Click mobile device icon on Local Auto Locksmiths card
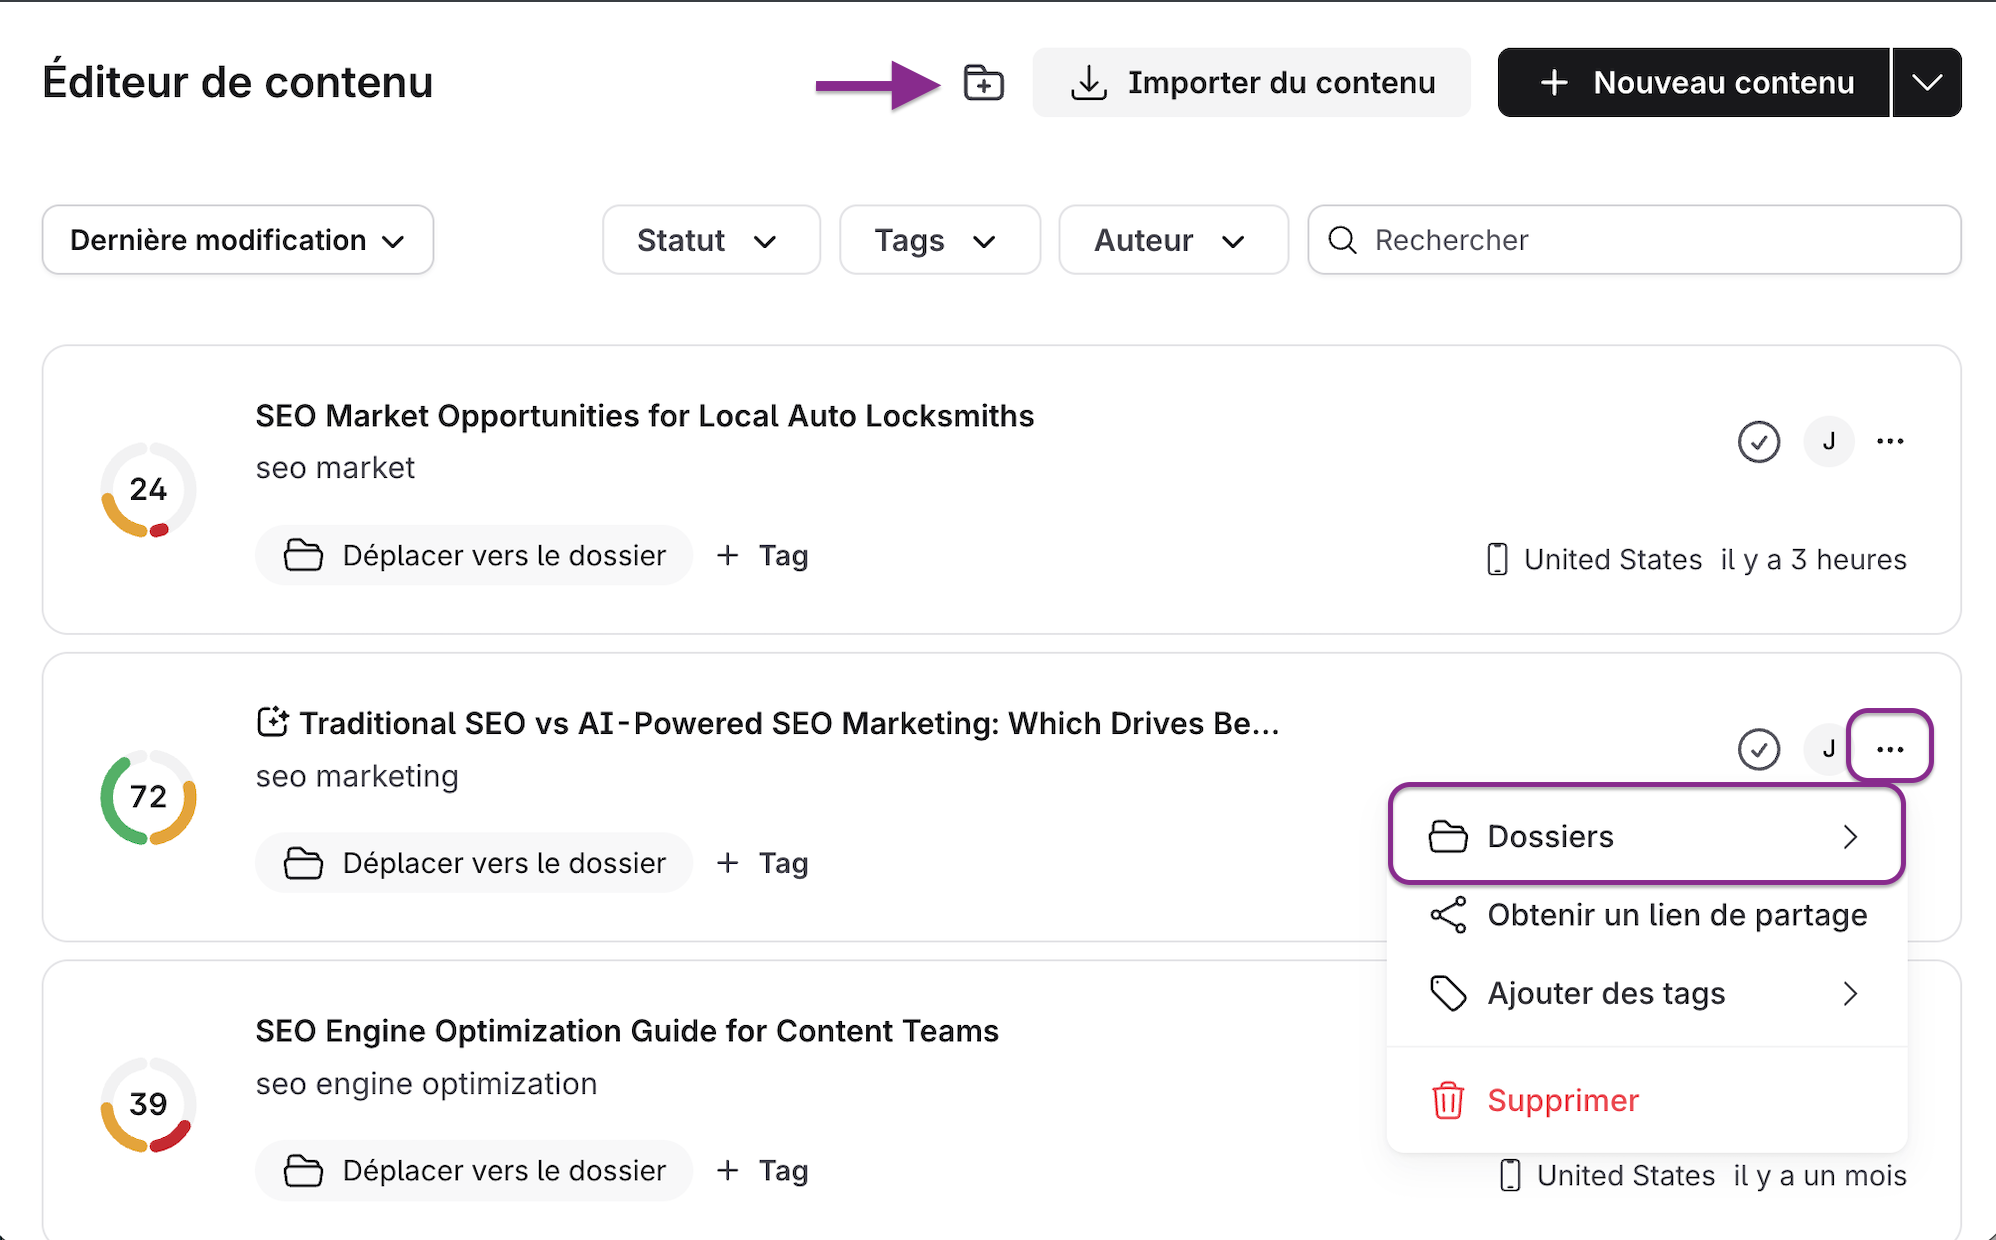Image resolution: width=1996 pixels, height=1240 pixels. tap(1497, 559)
